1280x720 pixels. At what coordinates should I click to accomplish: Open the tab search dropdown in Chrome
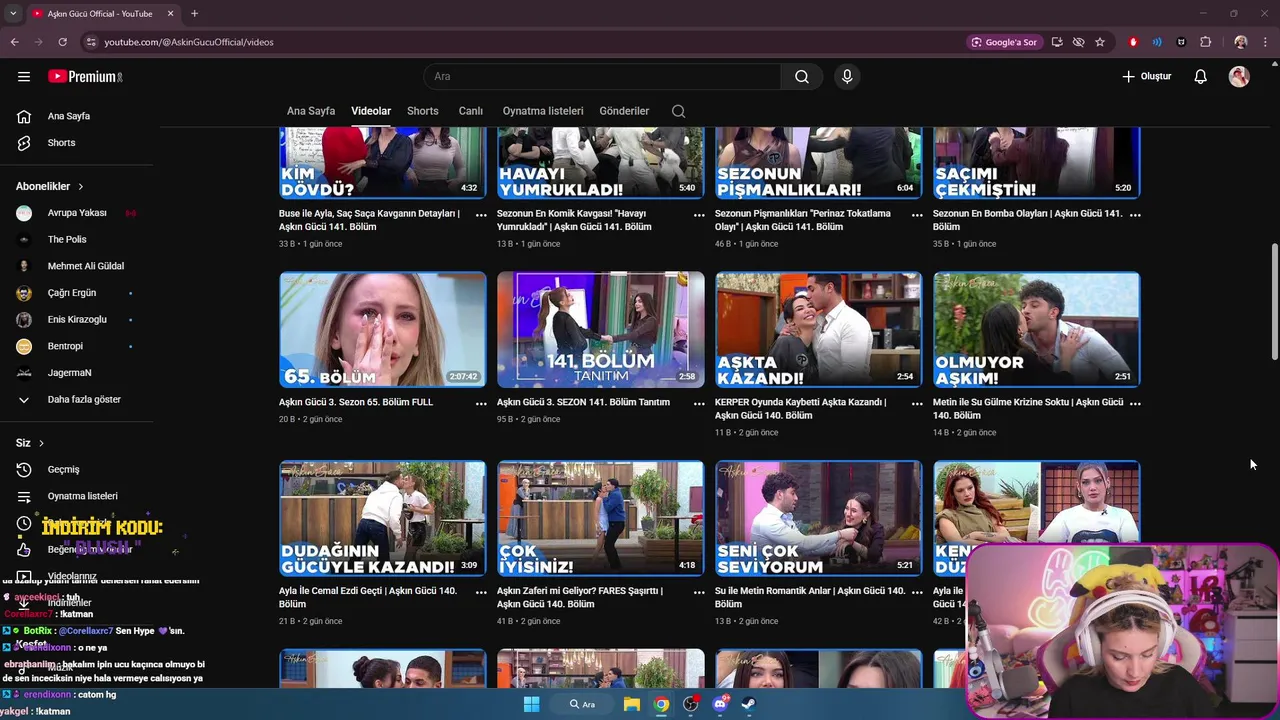coord(13,13)
